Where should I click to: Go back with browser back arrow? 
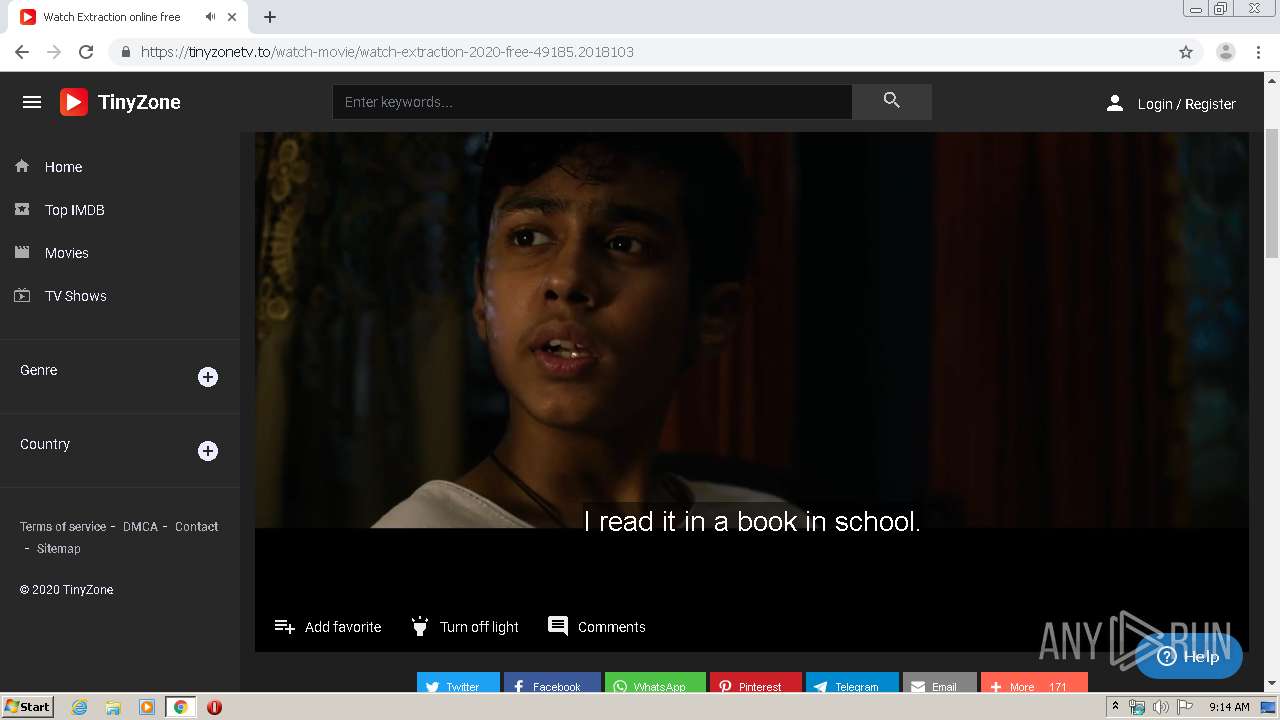22,52
